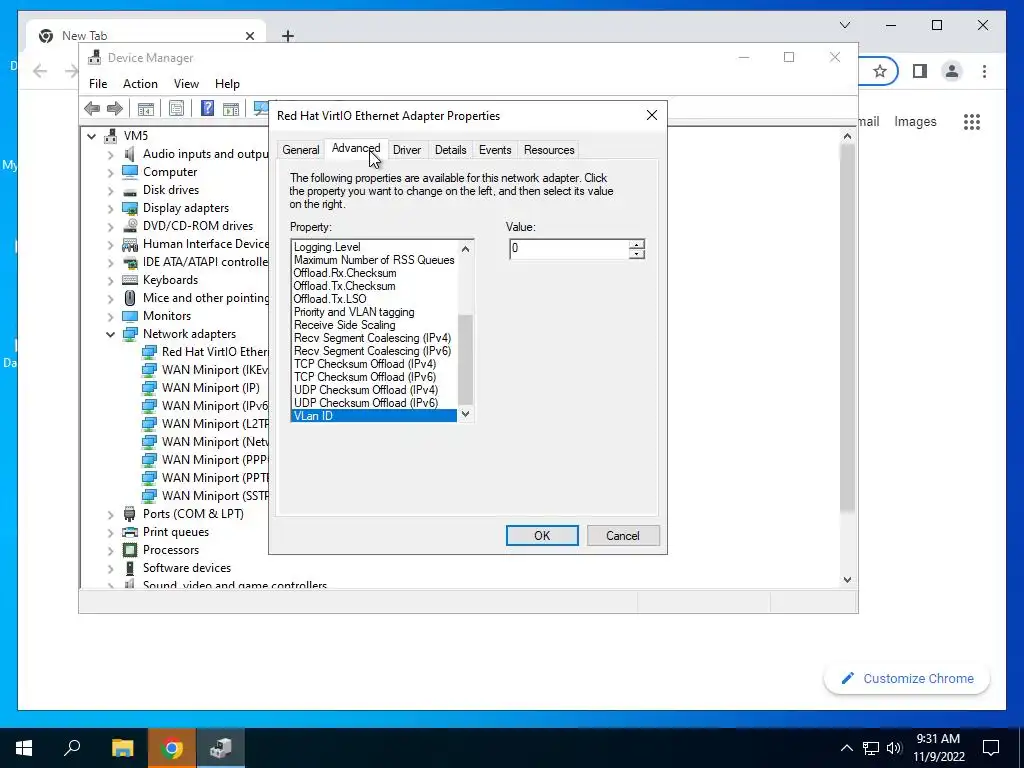
Task: Click Chrome bookmark star icon
Action: coord(880,71)
